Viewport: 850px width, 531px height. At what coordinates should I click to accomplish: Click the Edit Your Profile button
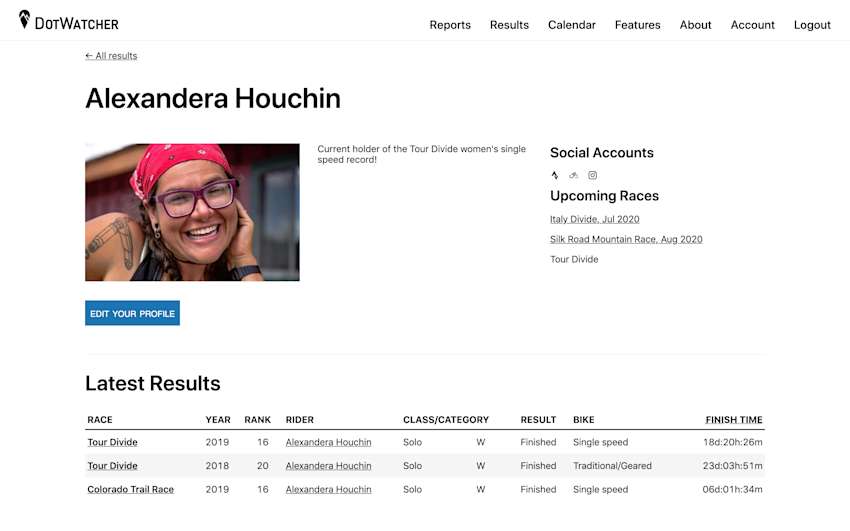tap(132, 313)
